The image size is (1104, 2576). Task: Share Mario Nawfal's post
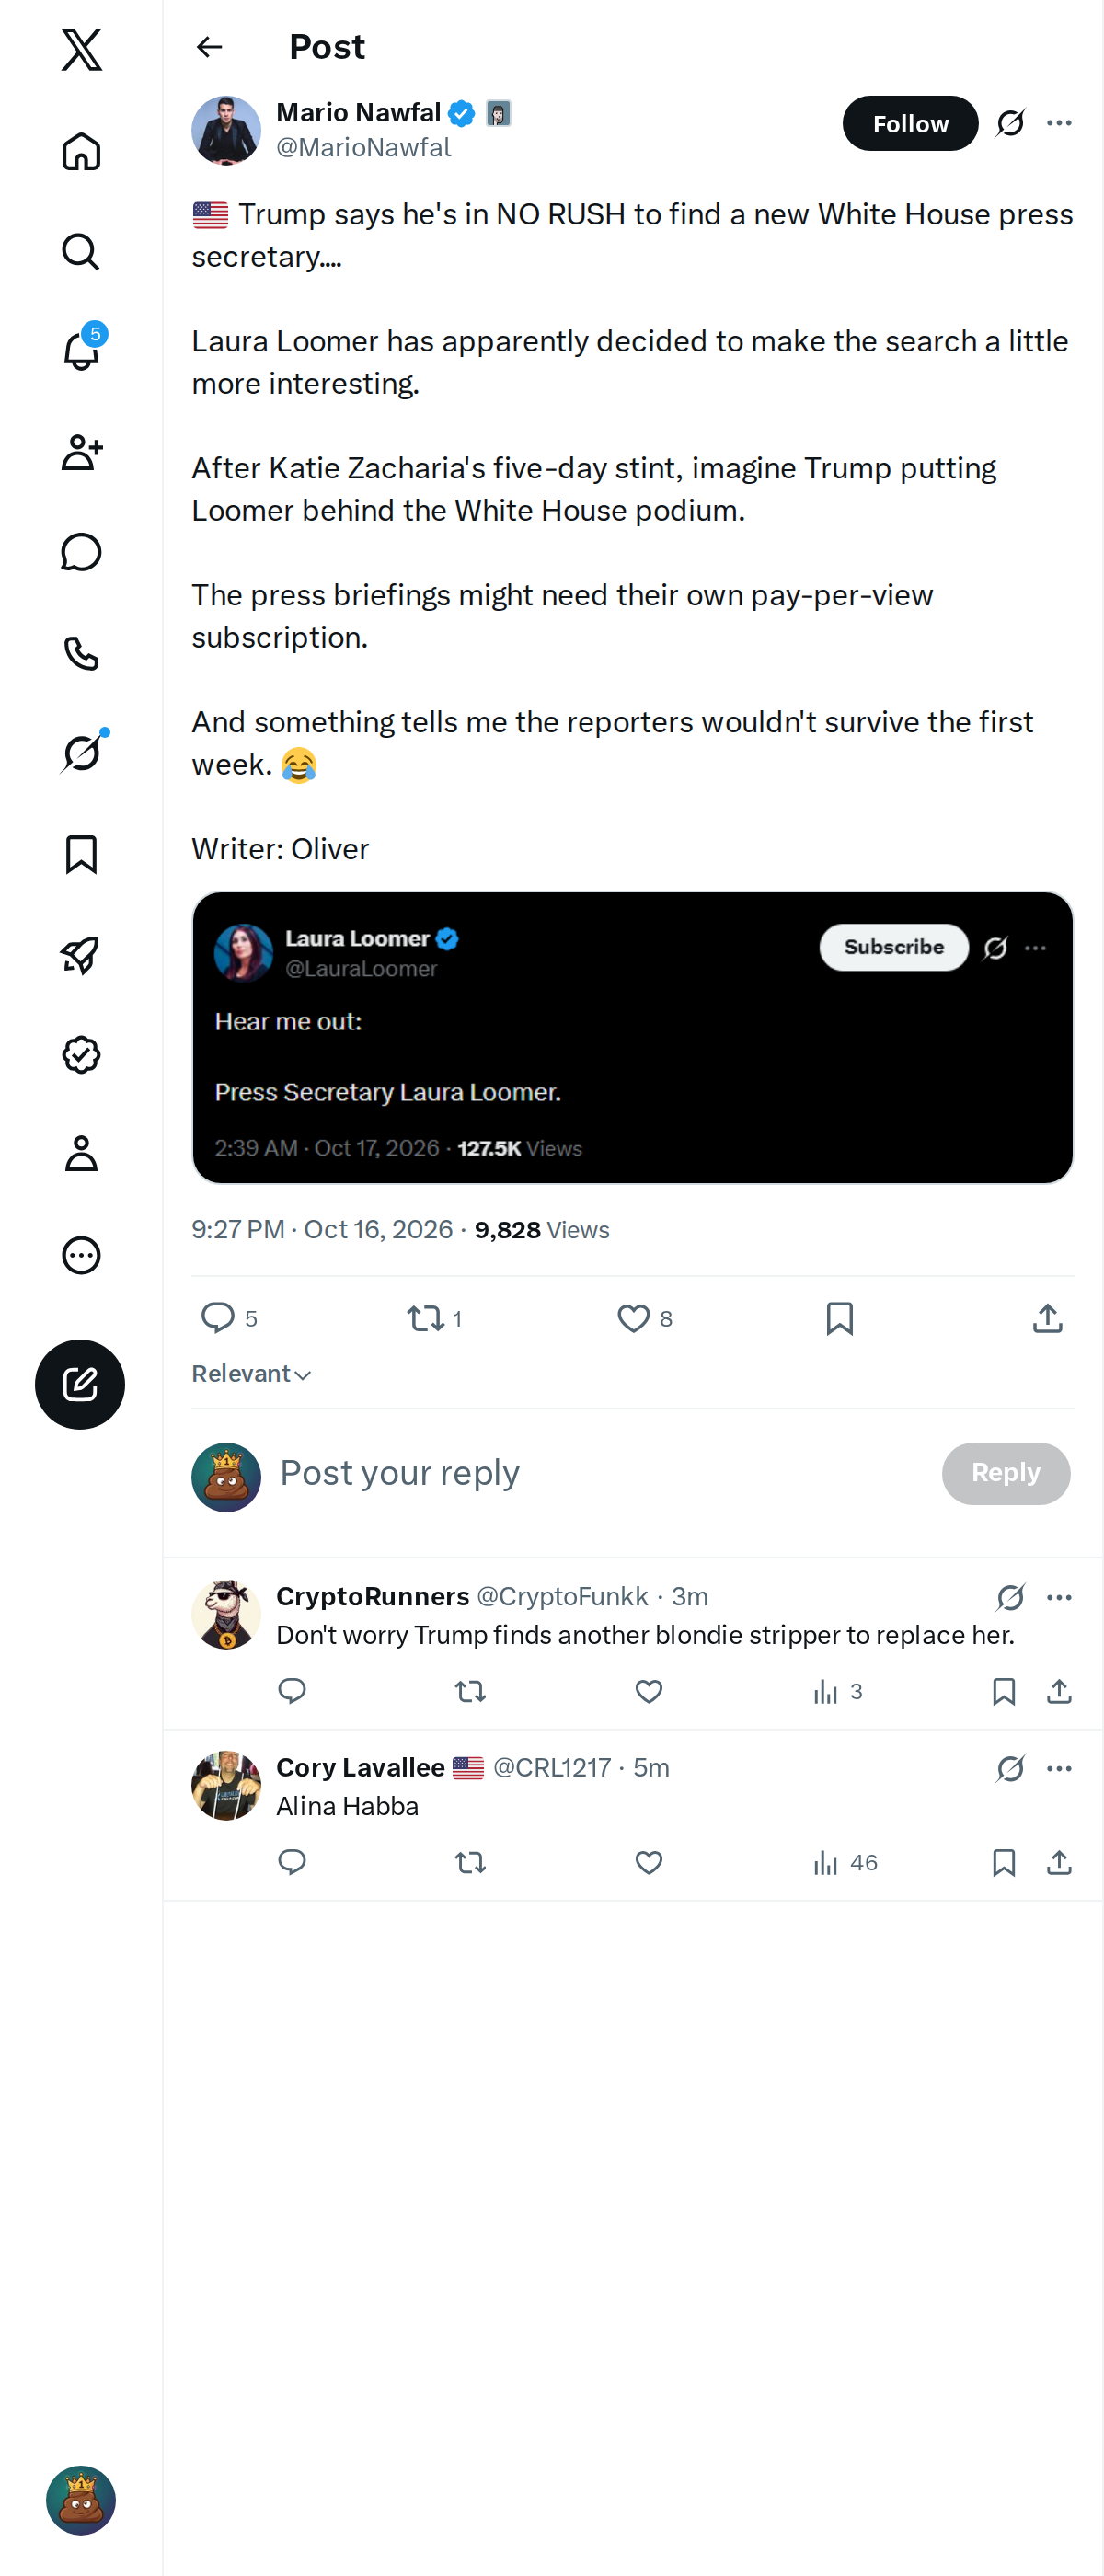click(x=1047, y=1318)
